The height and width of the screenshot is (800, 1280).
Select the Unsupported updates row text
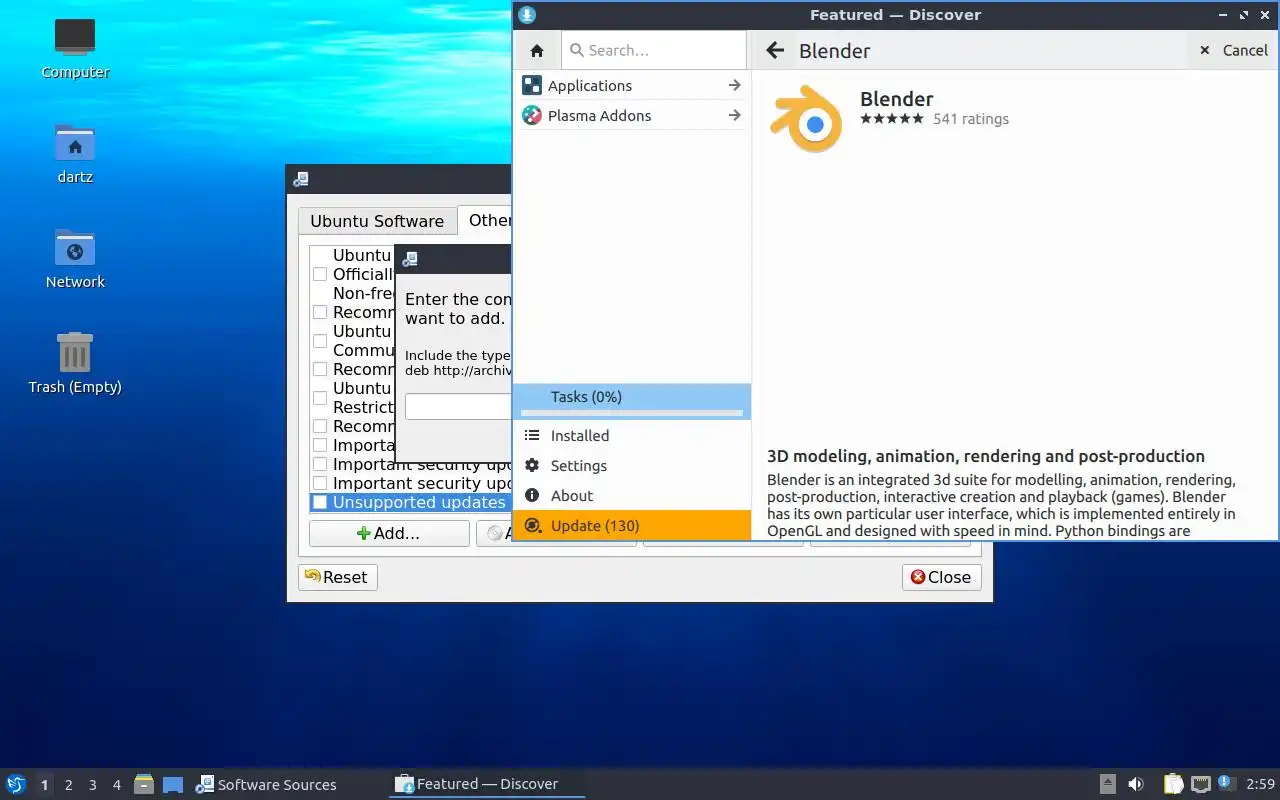(x=419, y=503)
